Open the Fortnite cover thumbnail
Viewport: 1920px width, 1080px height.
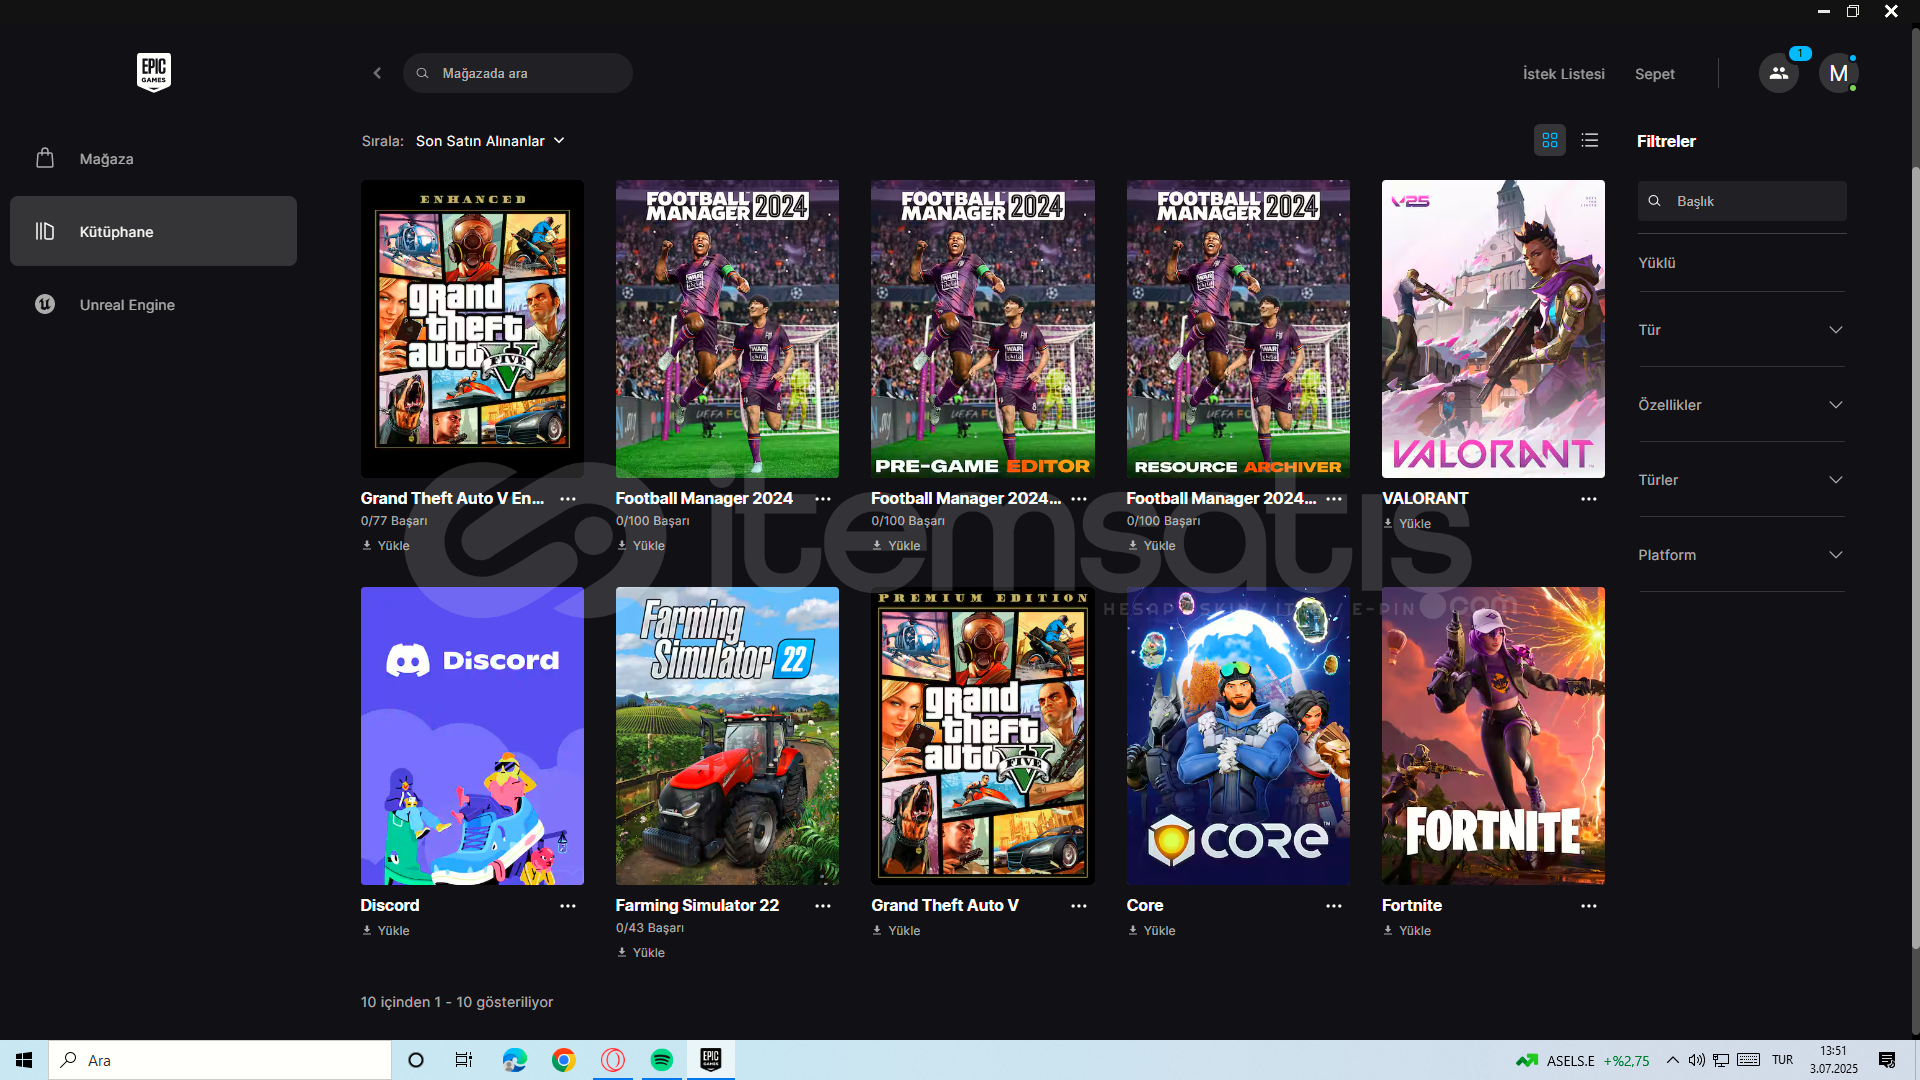click(x=1493, y=736)
